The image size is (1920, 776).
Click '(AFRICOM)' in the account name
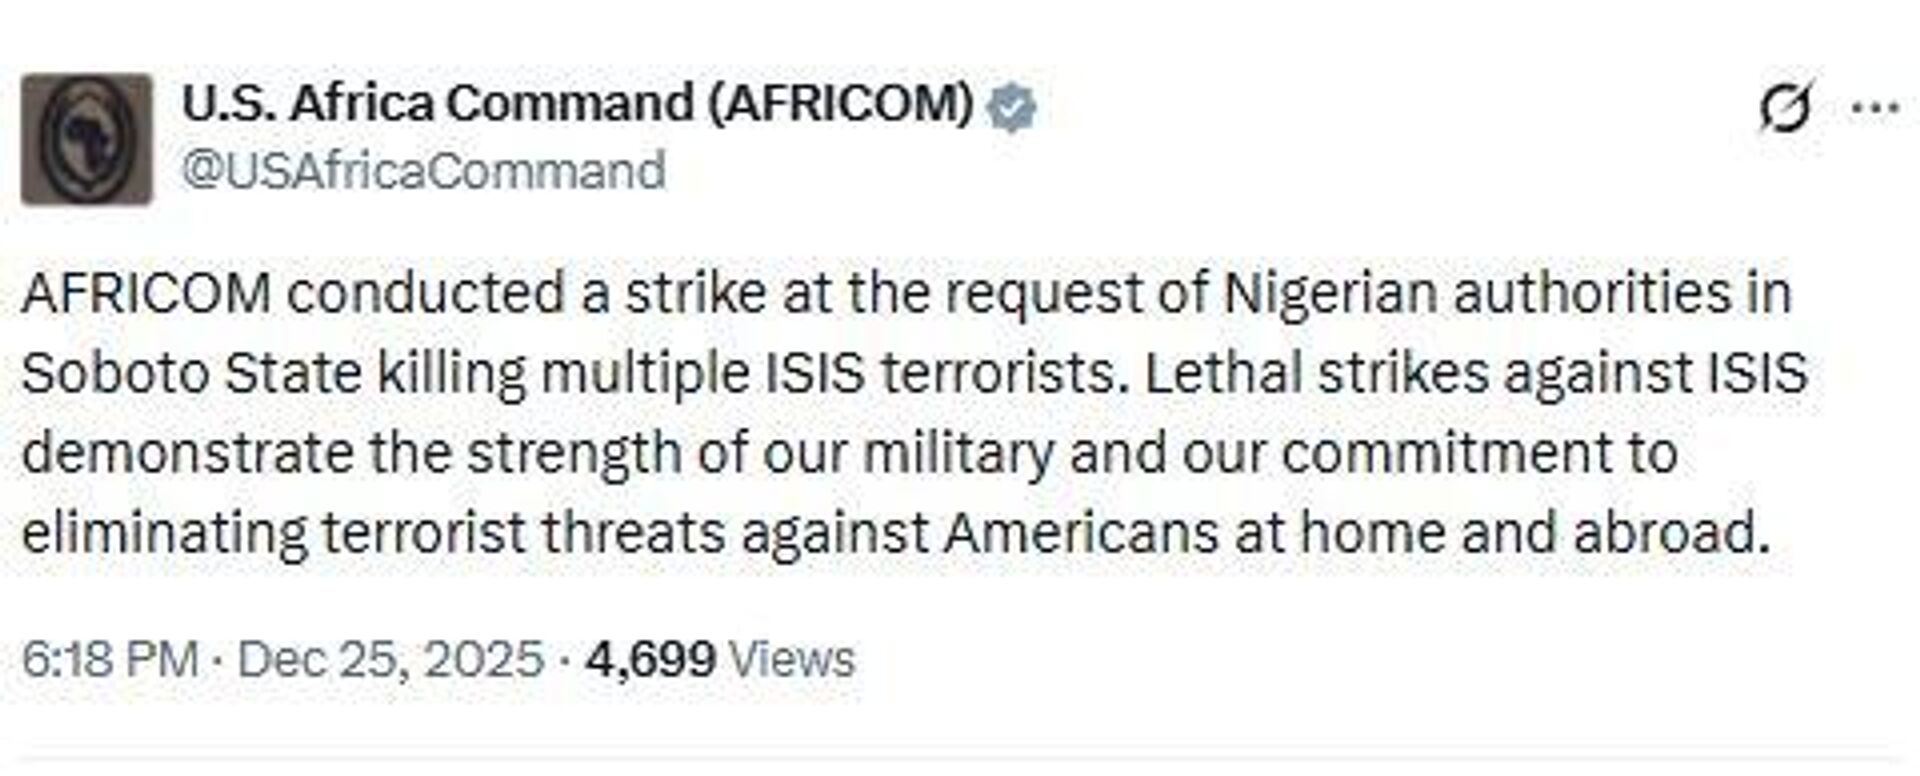(x=840, y=104)
